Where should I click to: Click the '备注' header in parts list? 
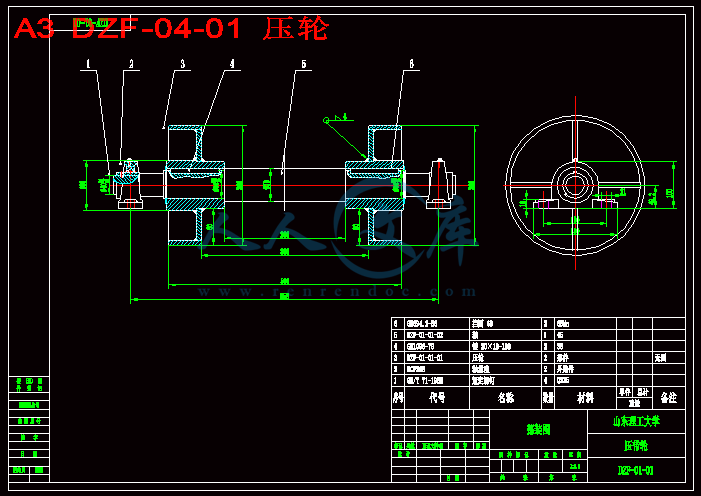point(669,397)
